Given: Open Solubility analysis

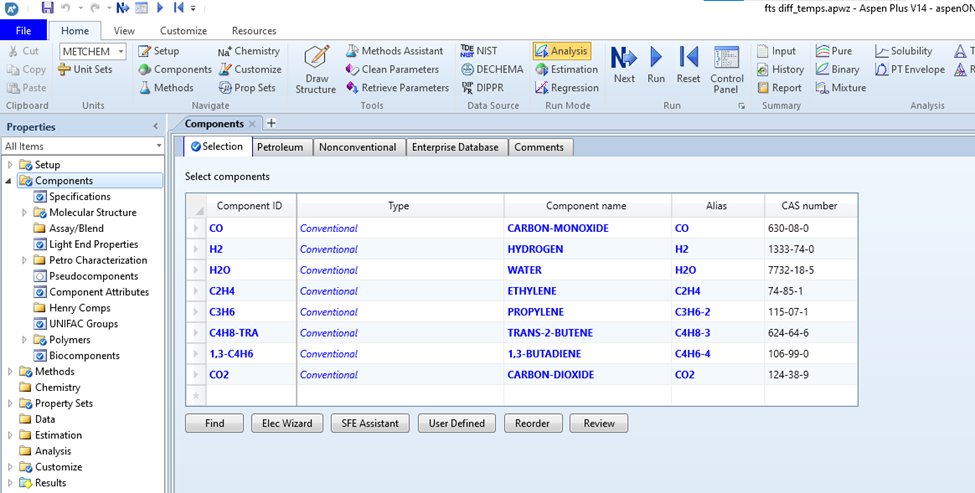Looking at the screenshot, I should point(903,51).
